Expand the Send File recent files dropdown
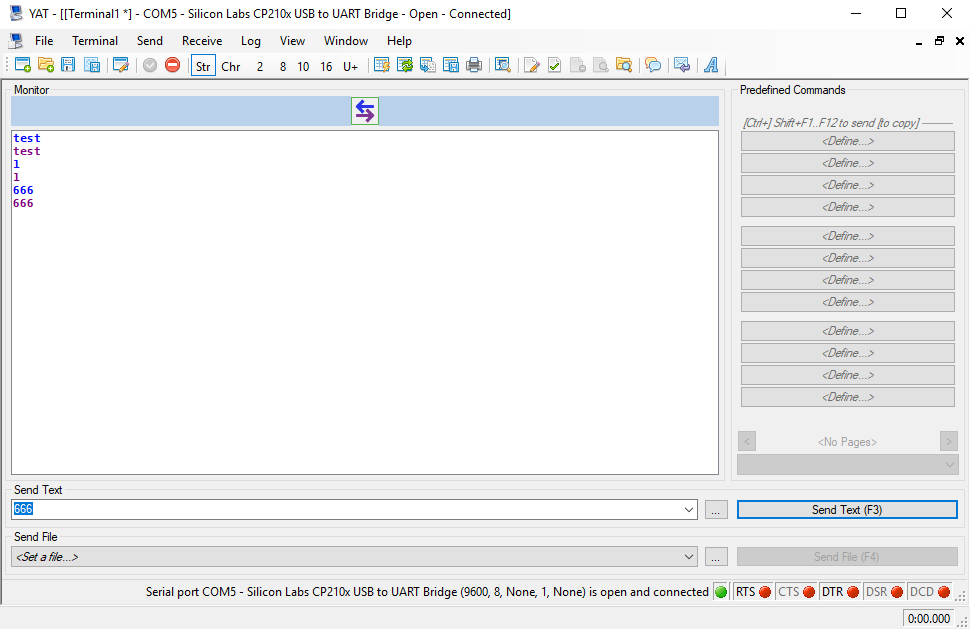This screenshot has height=629, width=970. (689, 557)
